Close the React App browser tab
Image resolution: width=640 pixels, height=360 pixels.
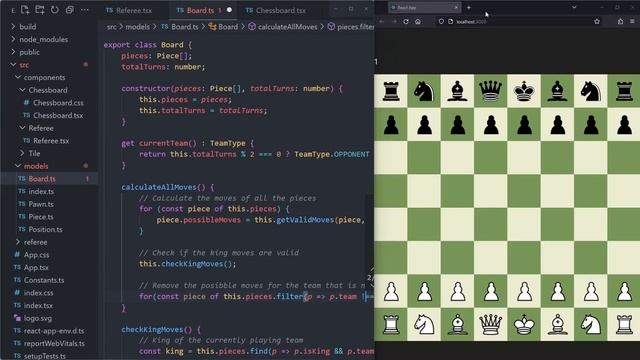pyautogui.click(x=456, y=7)
